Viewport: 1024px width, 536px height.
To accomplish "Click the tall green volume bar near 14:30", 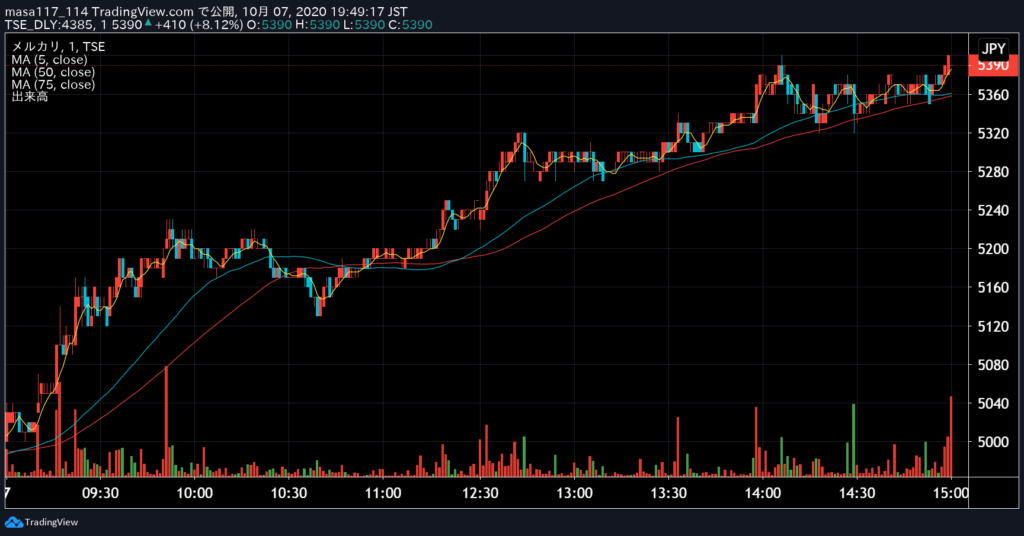I will [x=854, y=441].
